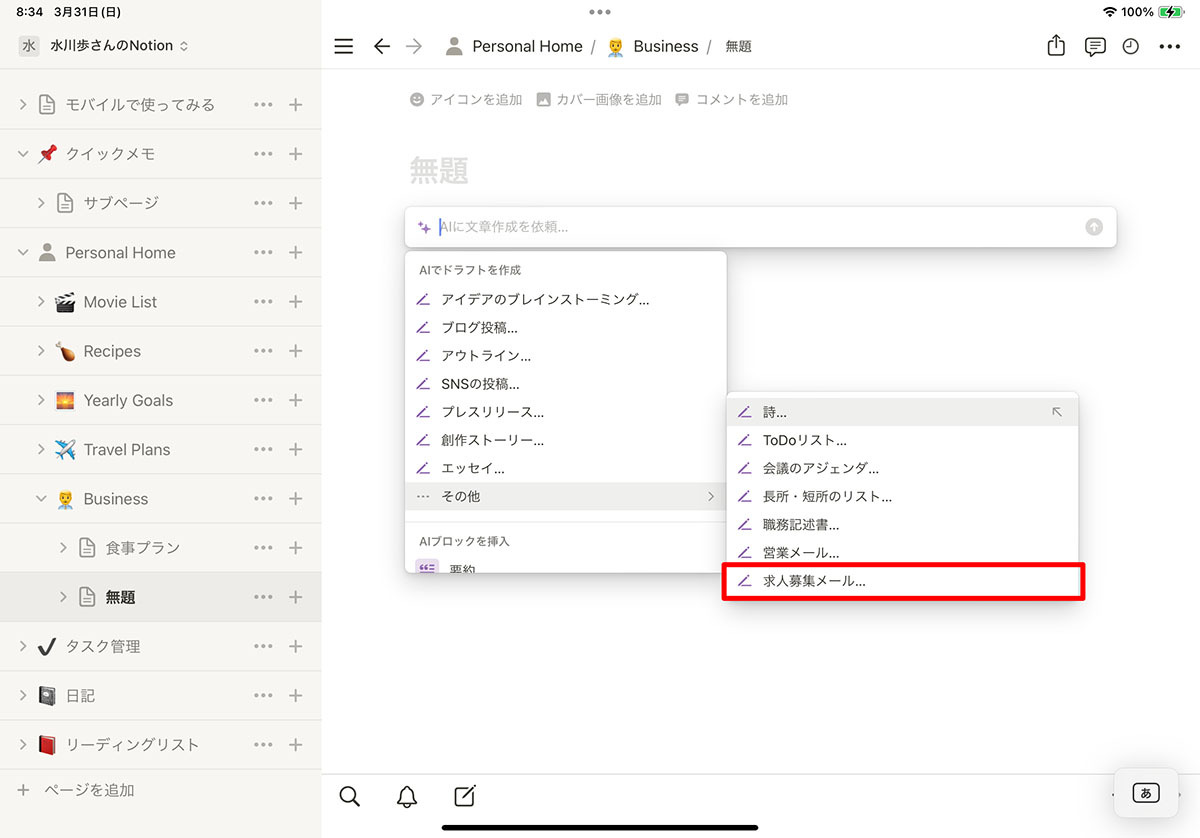
Task: Collapse the Personal Home section
Action: 23,253
